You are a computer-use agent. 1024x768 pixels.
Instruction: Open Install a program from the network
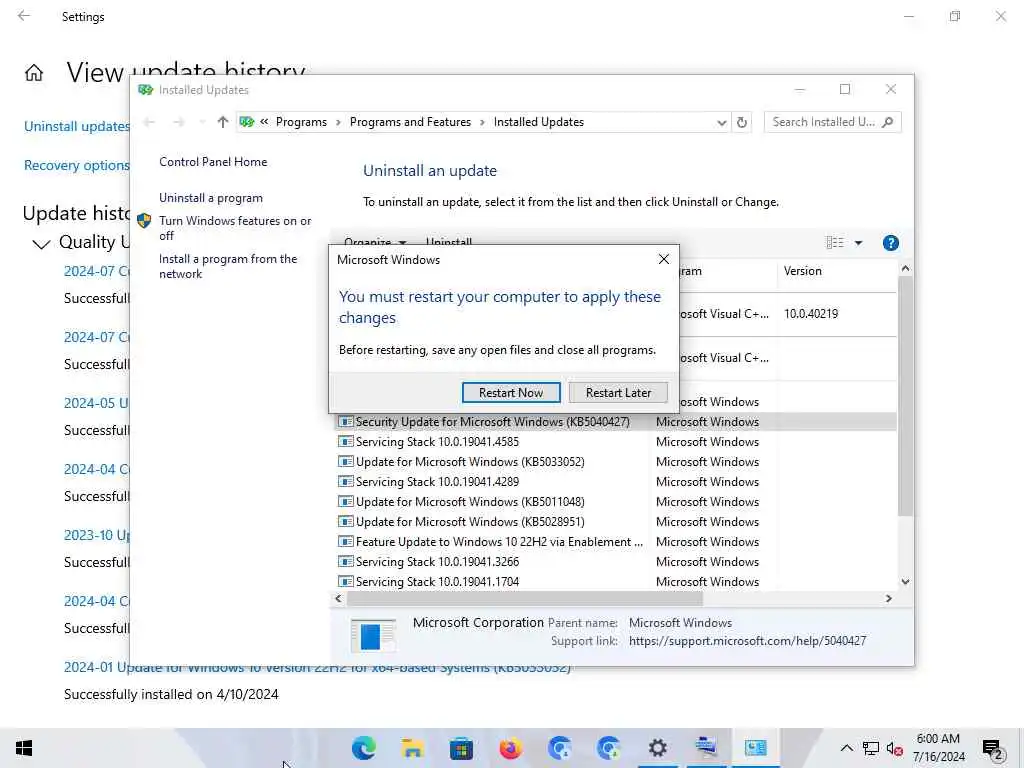228,266
